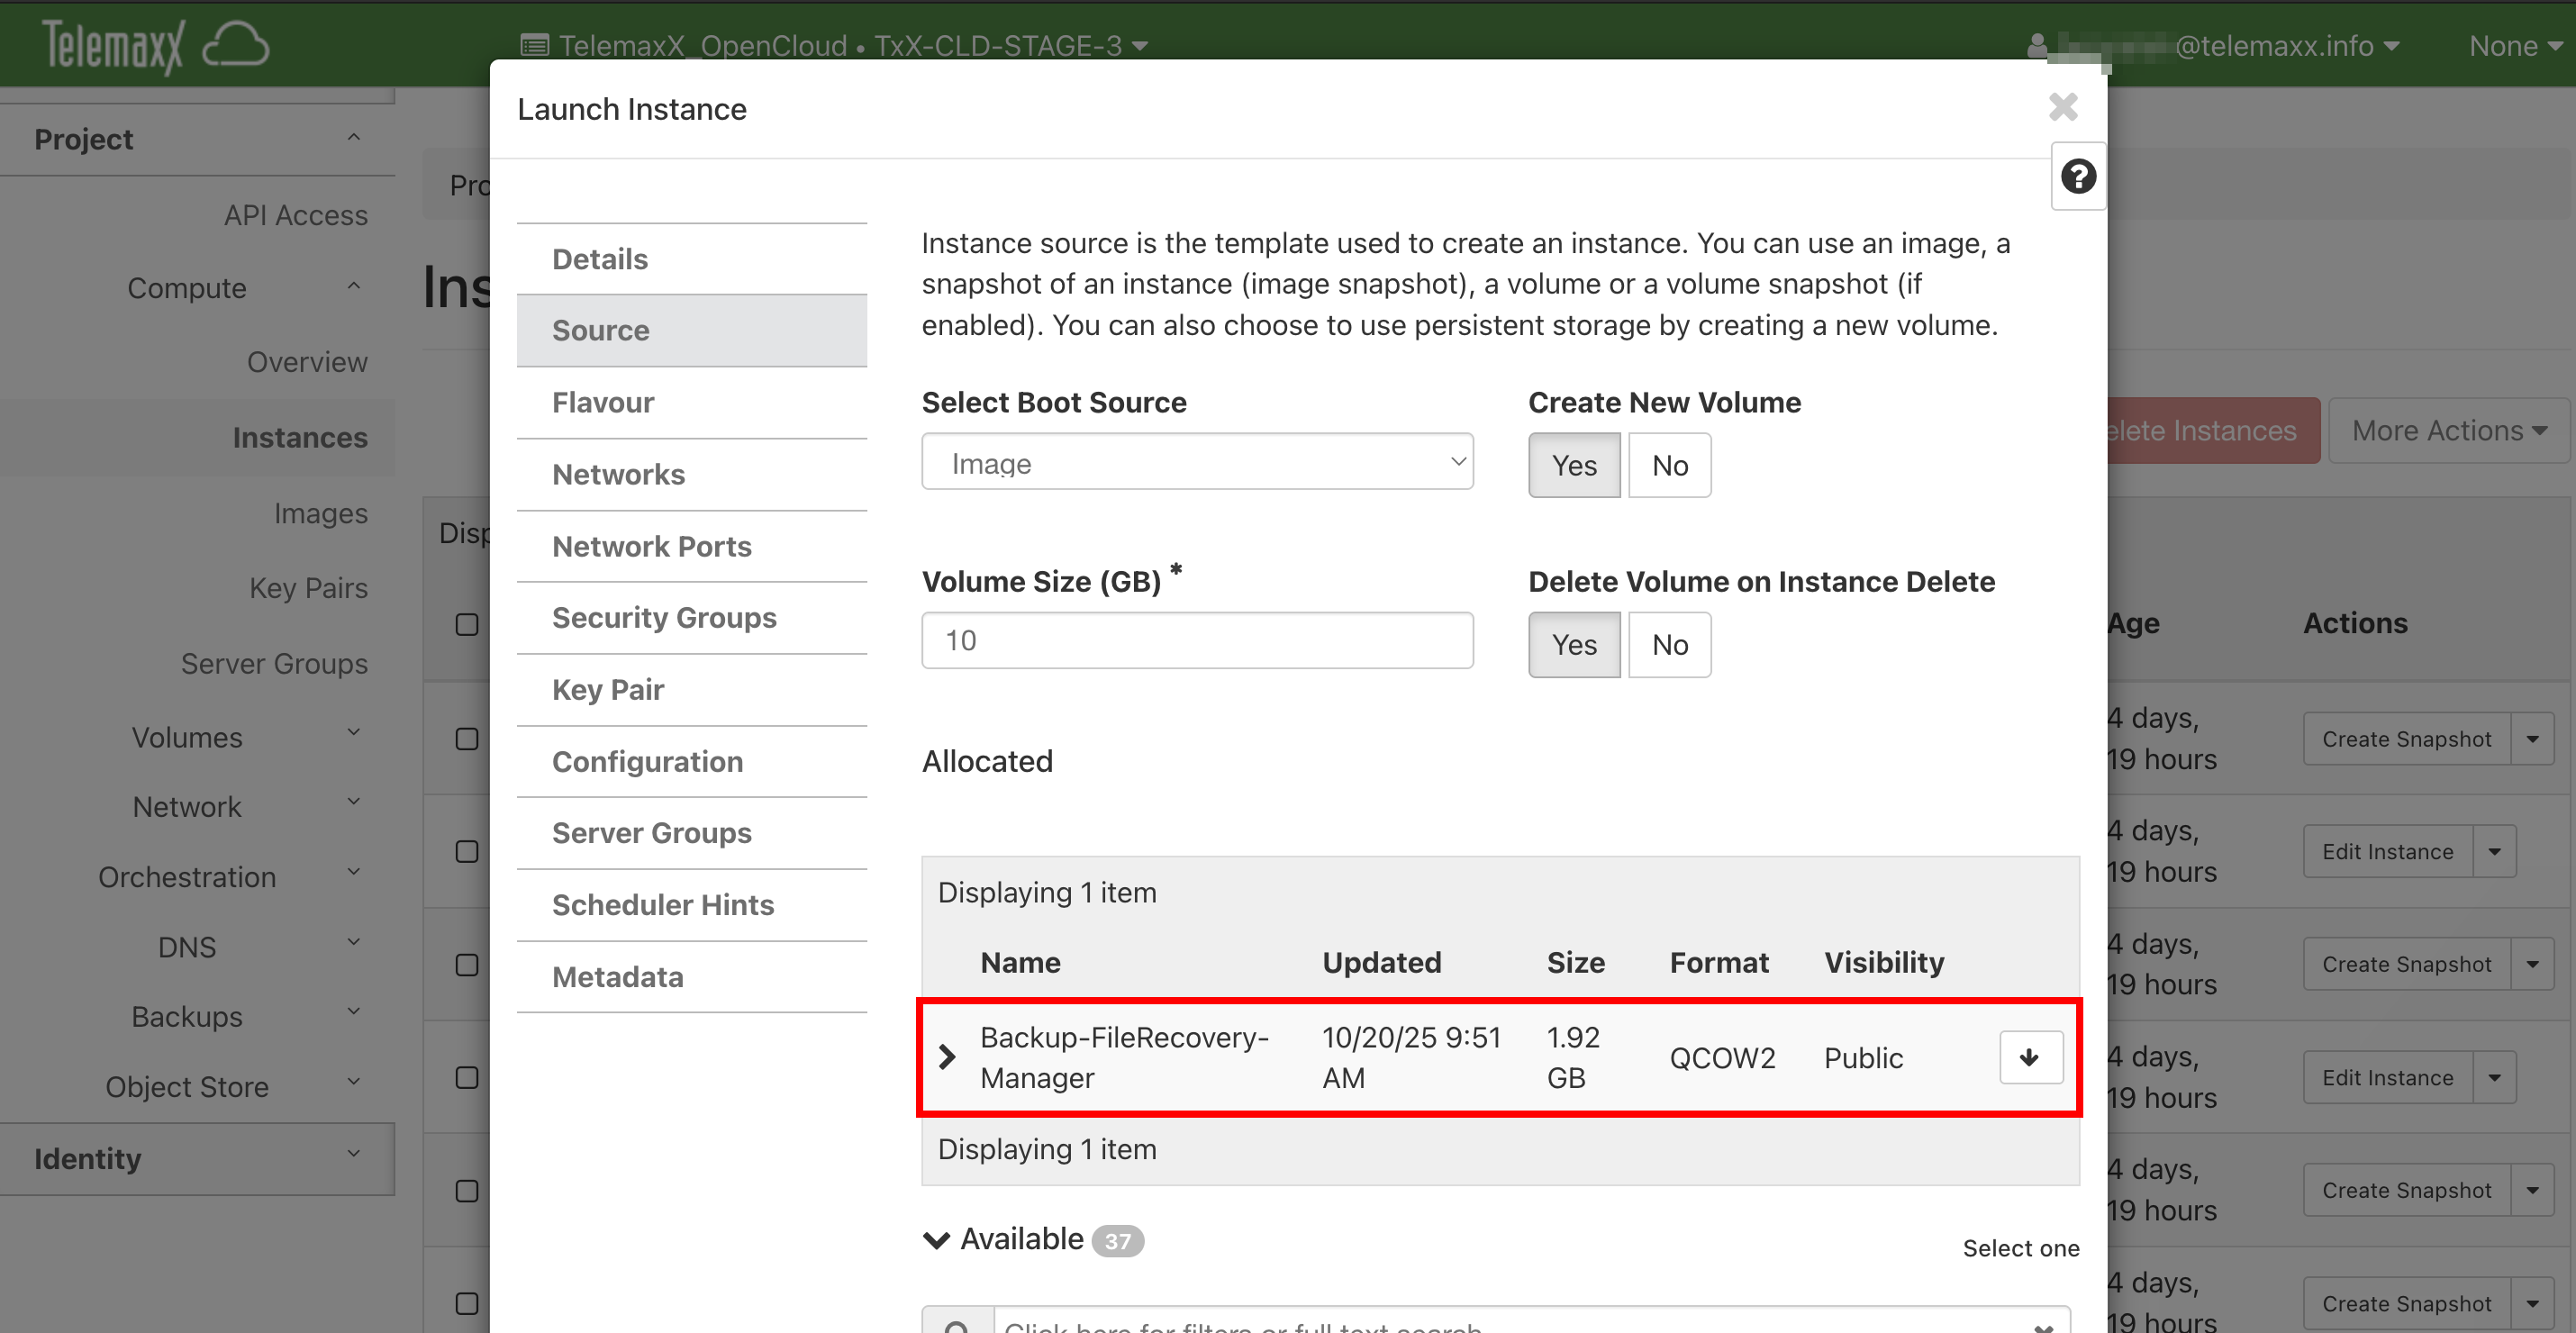The image size is (2576, 1333).
Task: Set Delete Volume on Instance Delete to No
Action: coord(1669,645)
